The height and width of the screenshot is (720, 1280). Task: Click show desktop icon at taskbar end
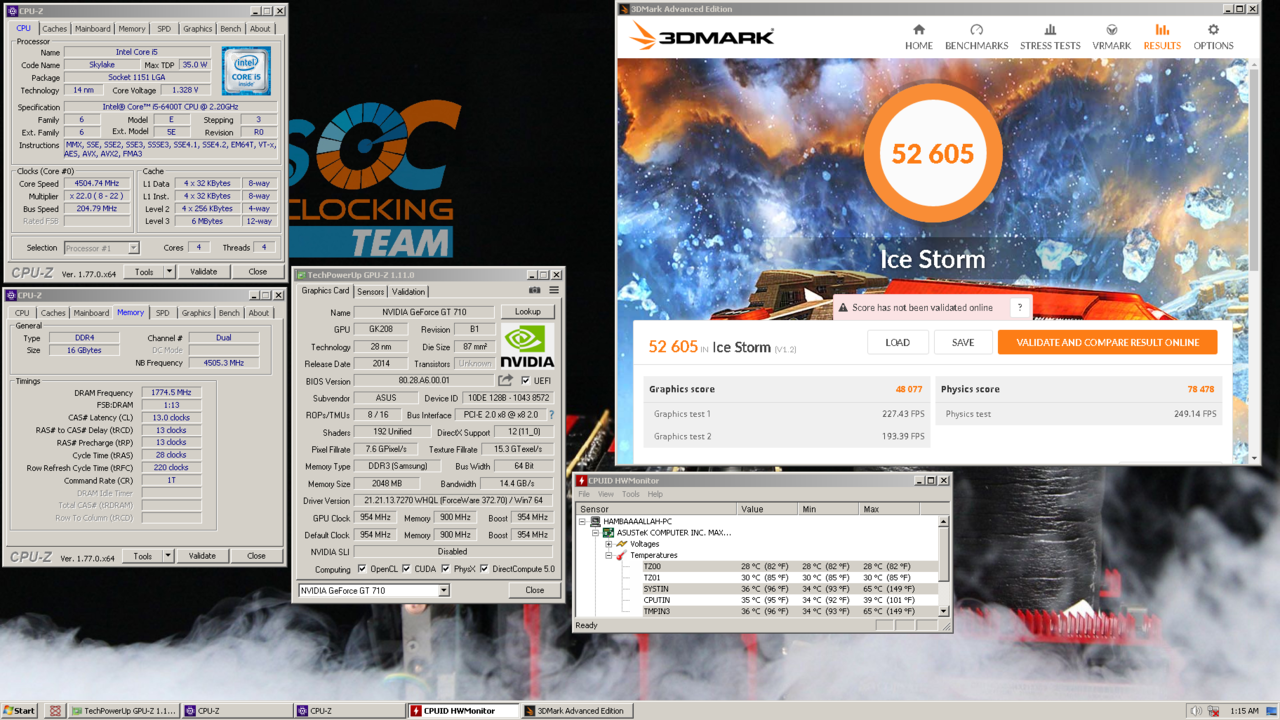(x=1272, y=711)
